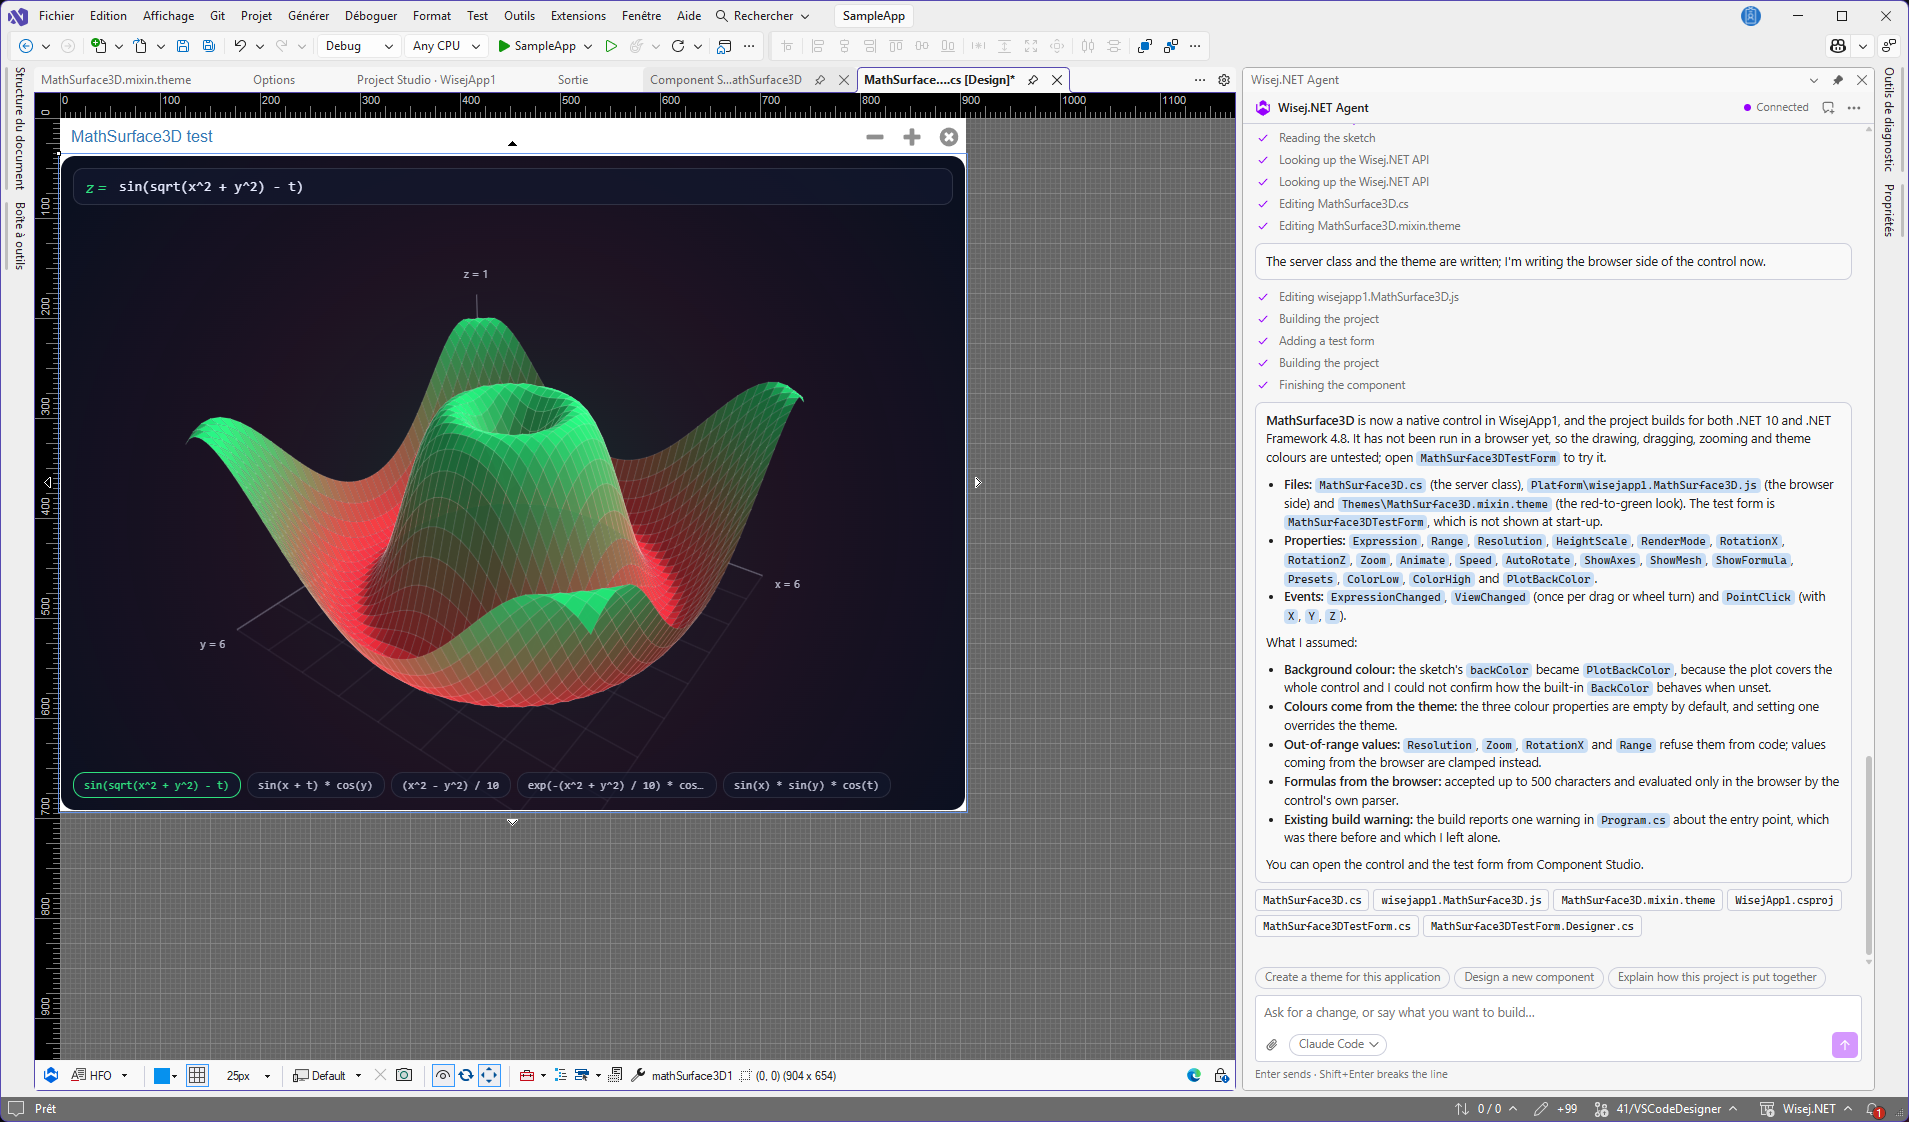Open the Default theme dropdown in designer bar
The image size is (1909, 1122).
coord(327,1075)
